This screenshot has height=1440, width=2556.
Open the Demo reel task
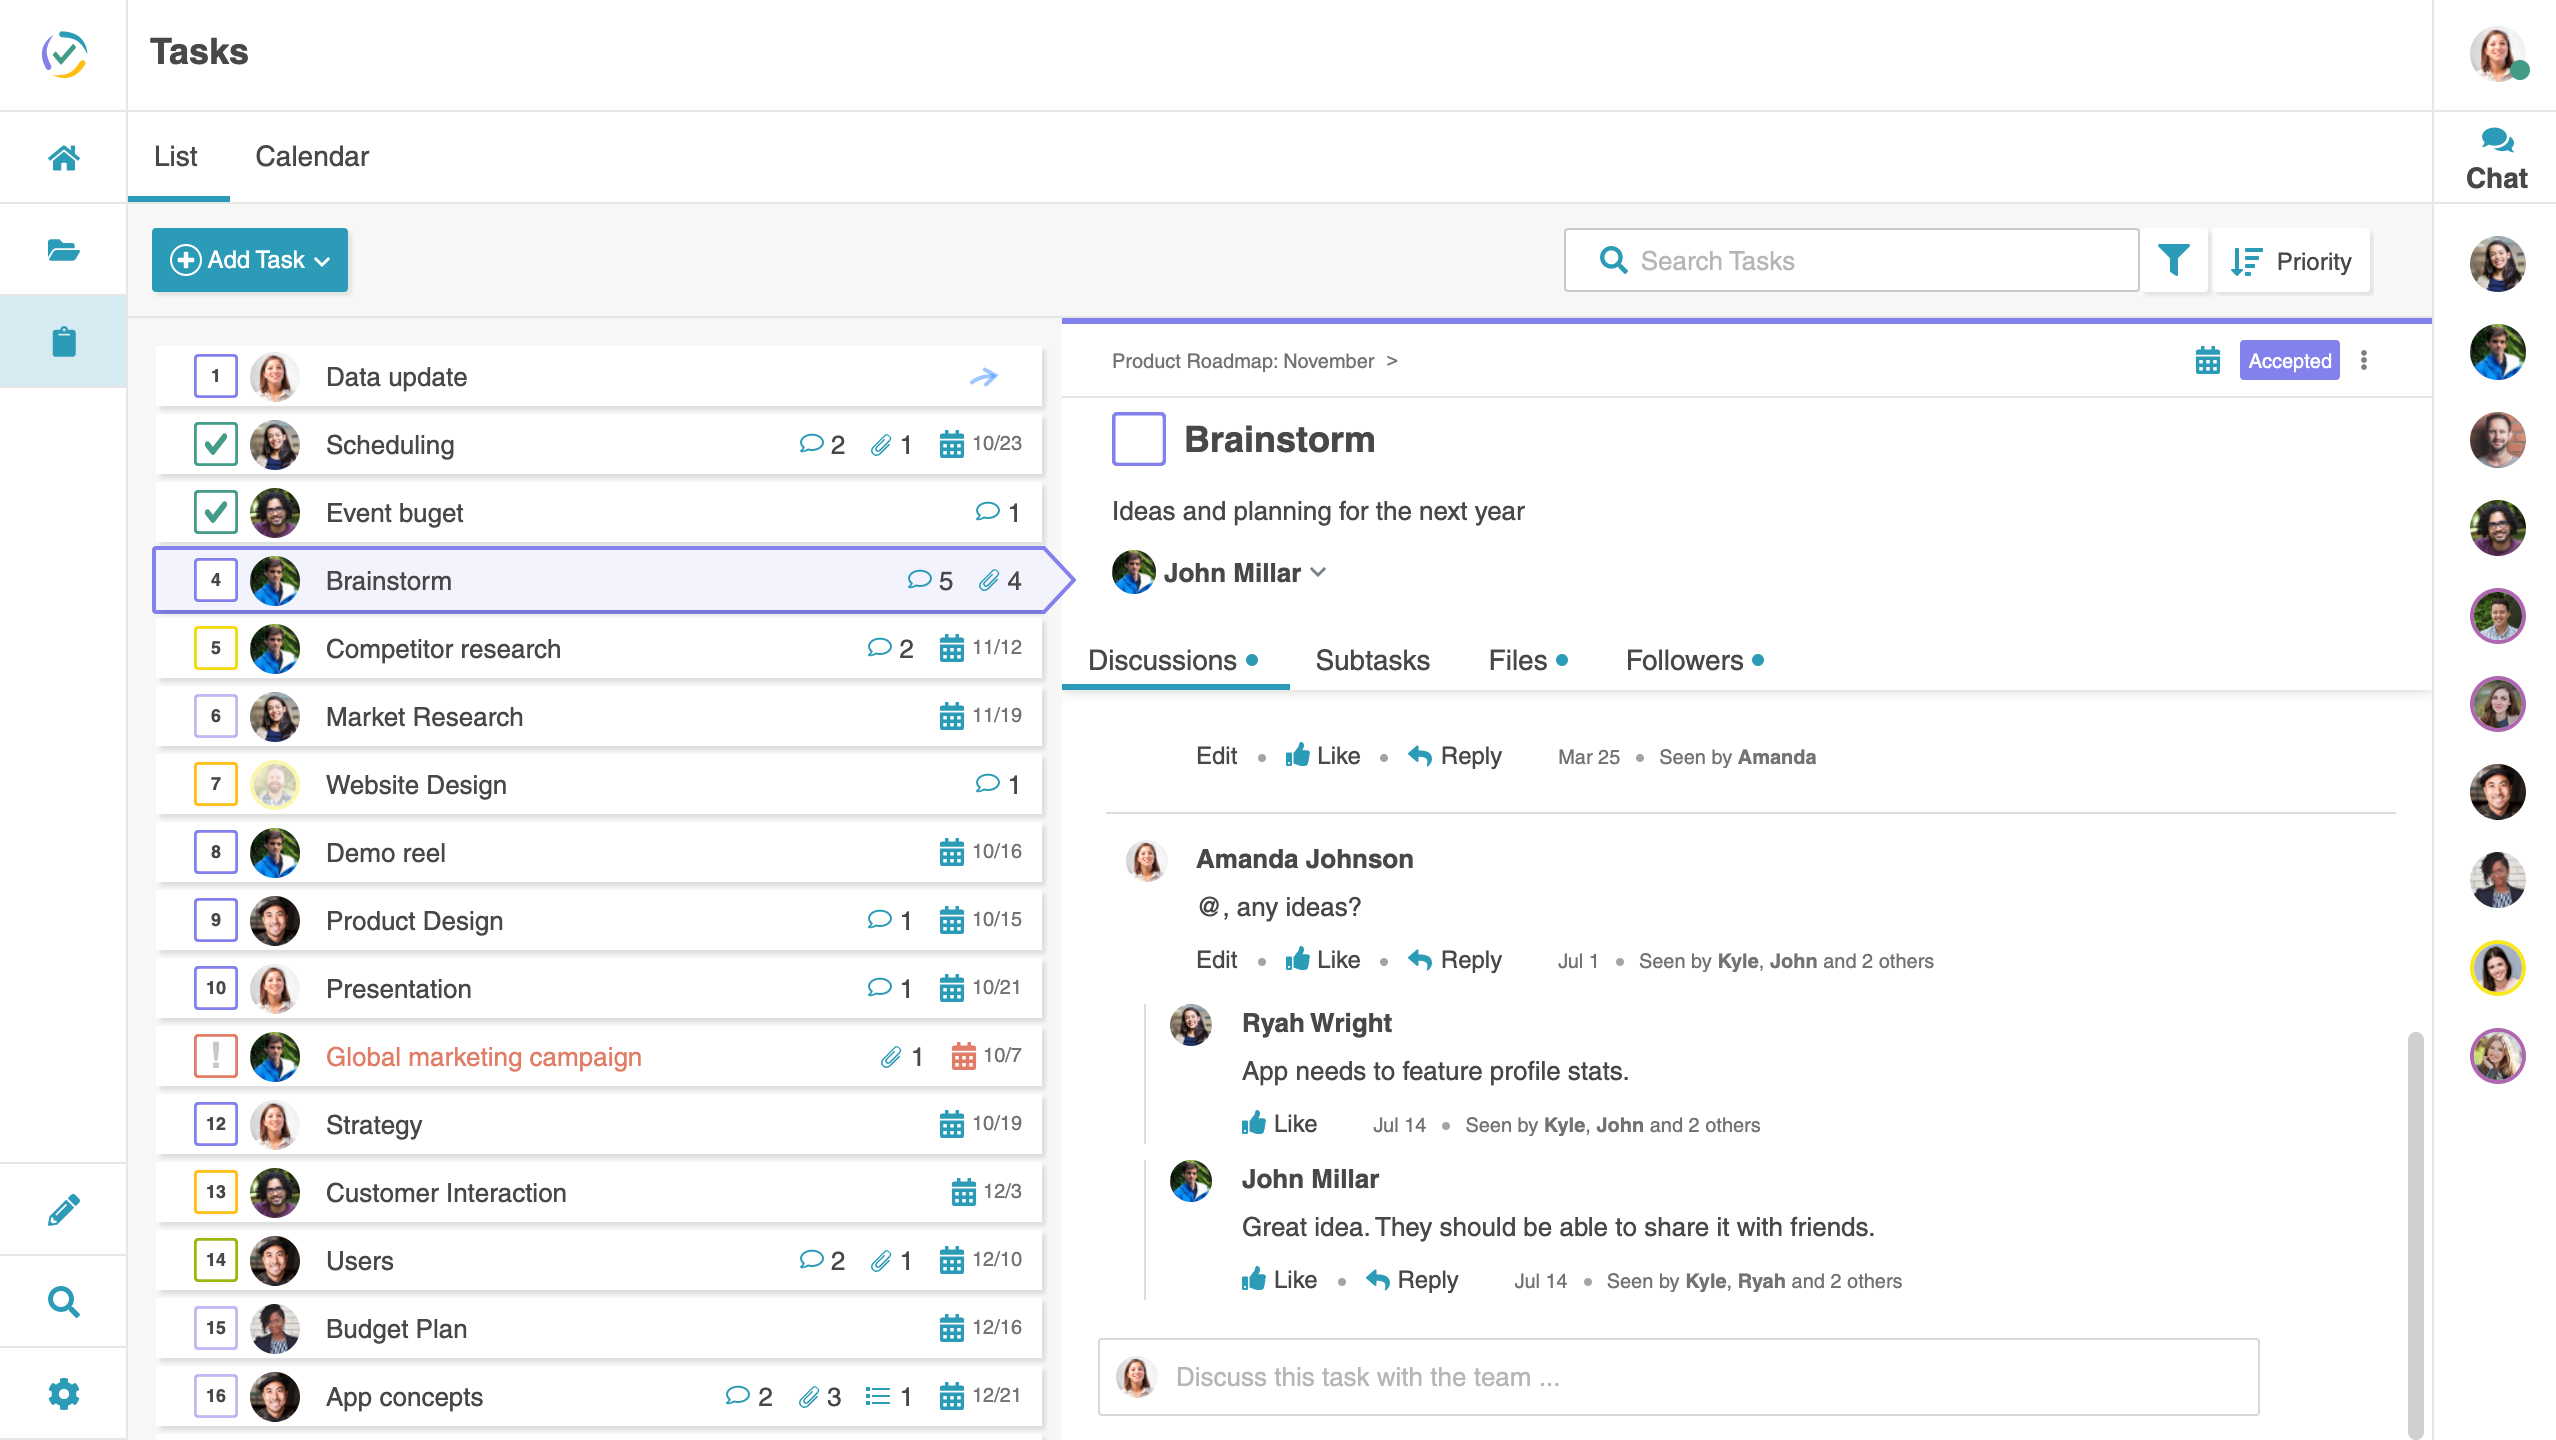600,852
